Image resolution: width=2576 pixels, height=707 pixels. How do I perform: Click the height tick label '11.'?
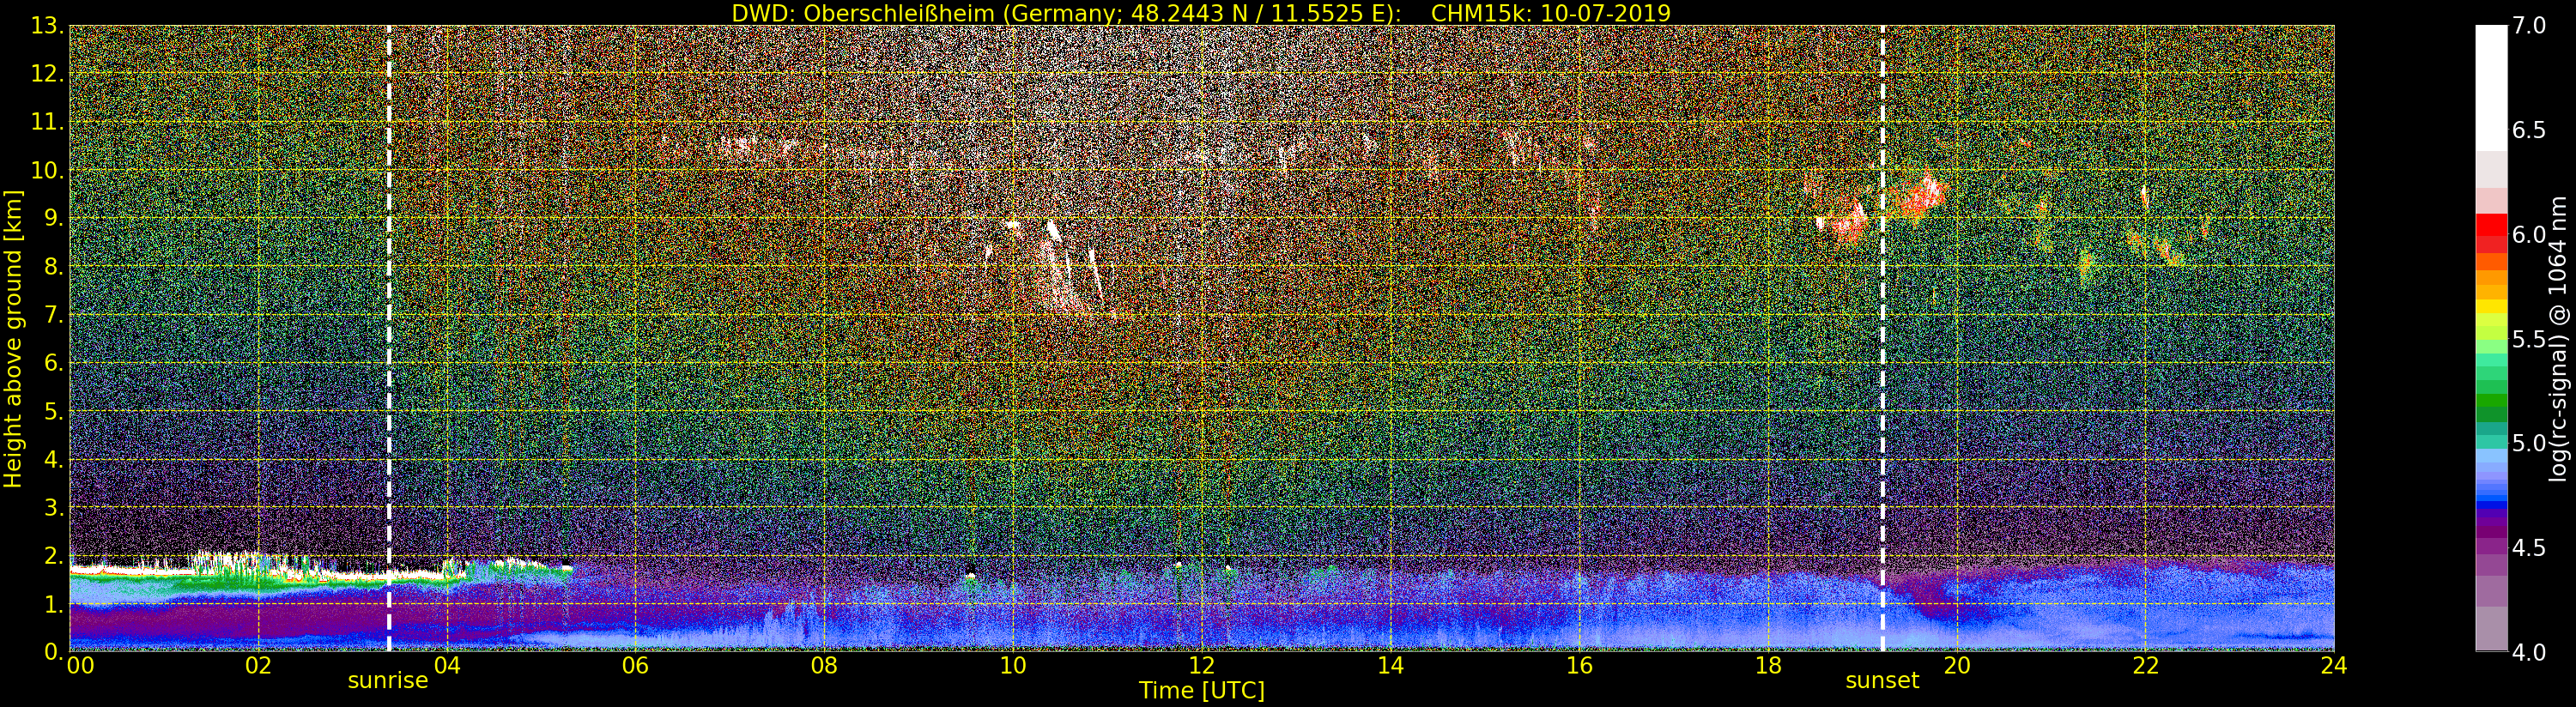click(46, 122)
